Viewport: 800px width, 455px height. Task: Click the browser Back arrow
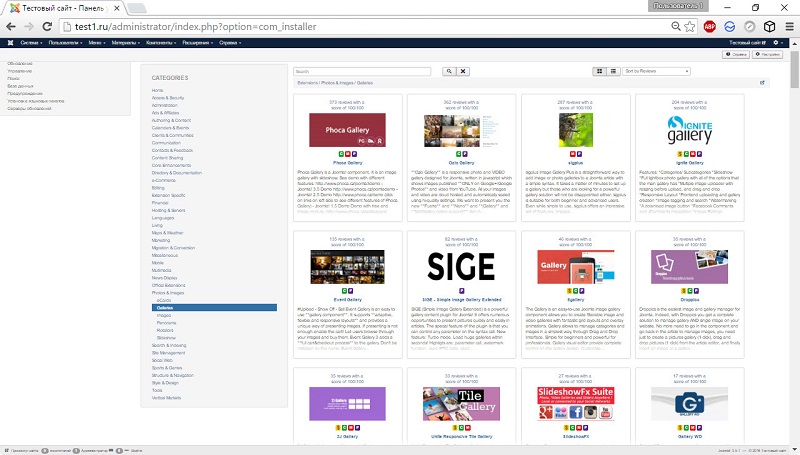pyautogui.click(x=11, y=27)
